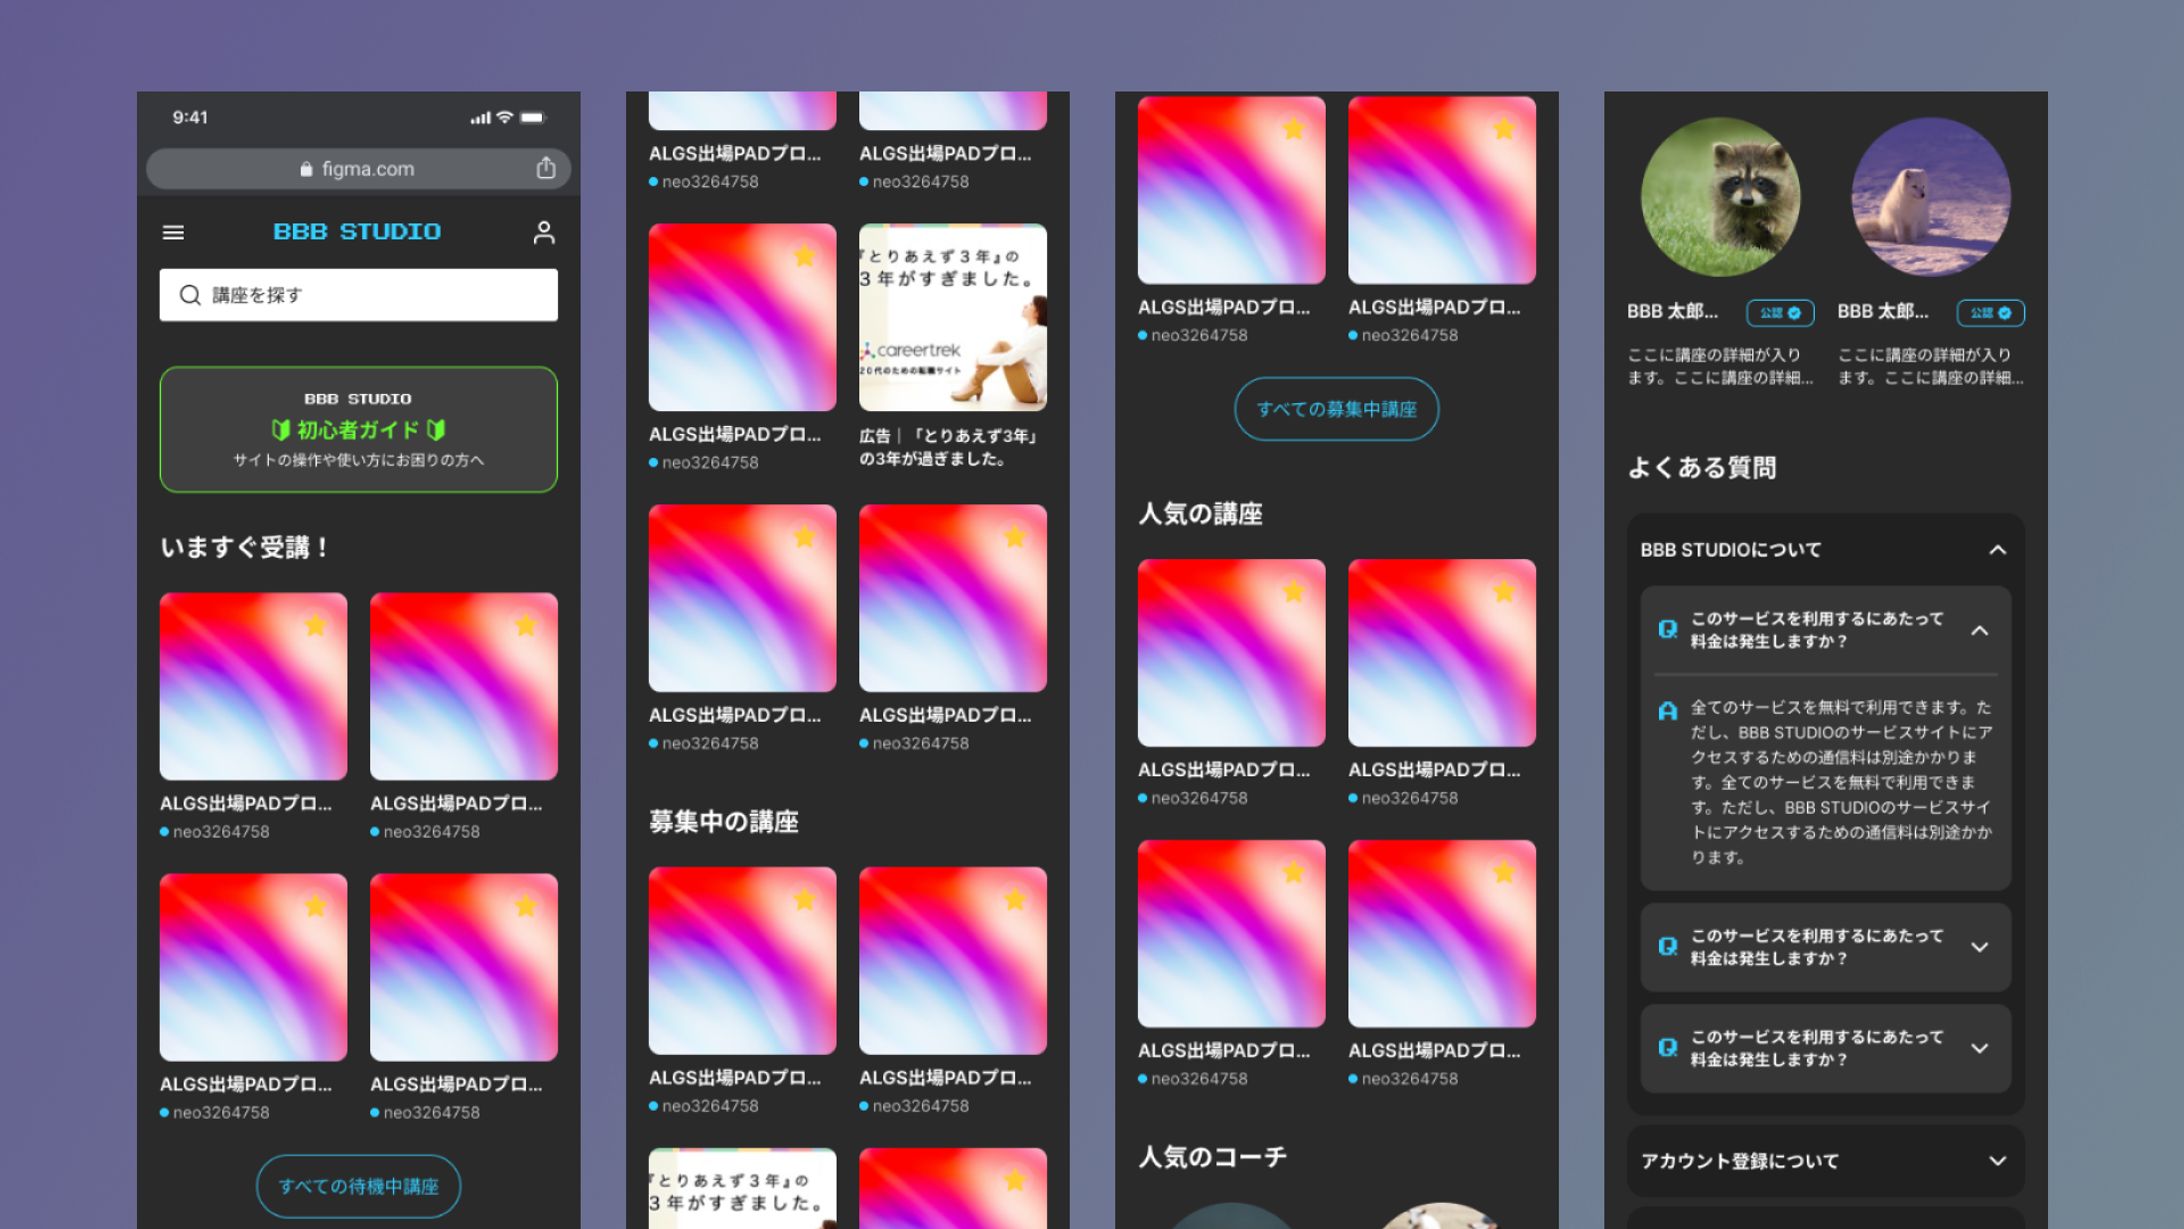Expand the アカウント登録について section
Screen dimensions: 2184x1229
[x=1826, y=1161]
